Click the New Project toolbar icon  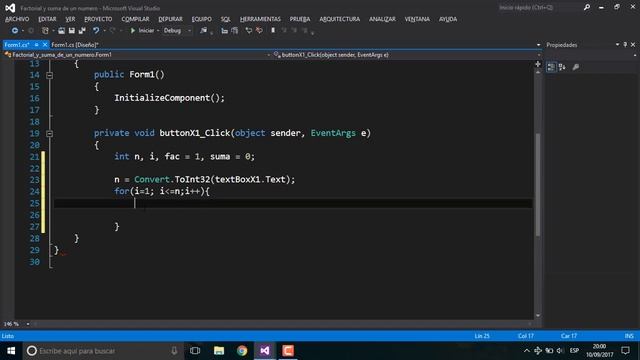pos(45,31)
